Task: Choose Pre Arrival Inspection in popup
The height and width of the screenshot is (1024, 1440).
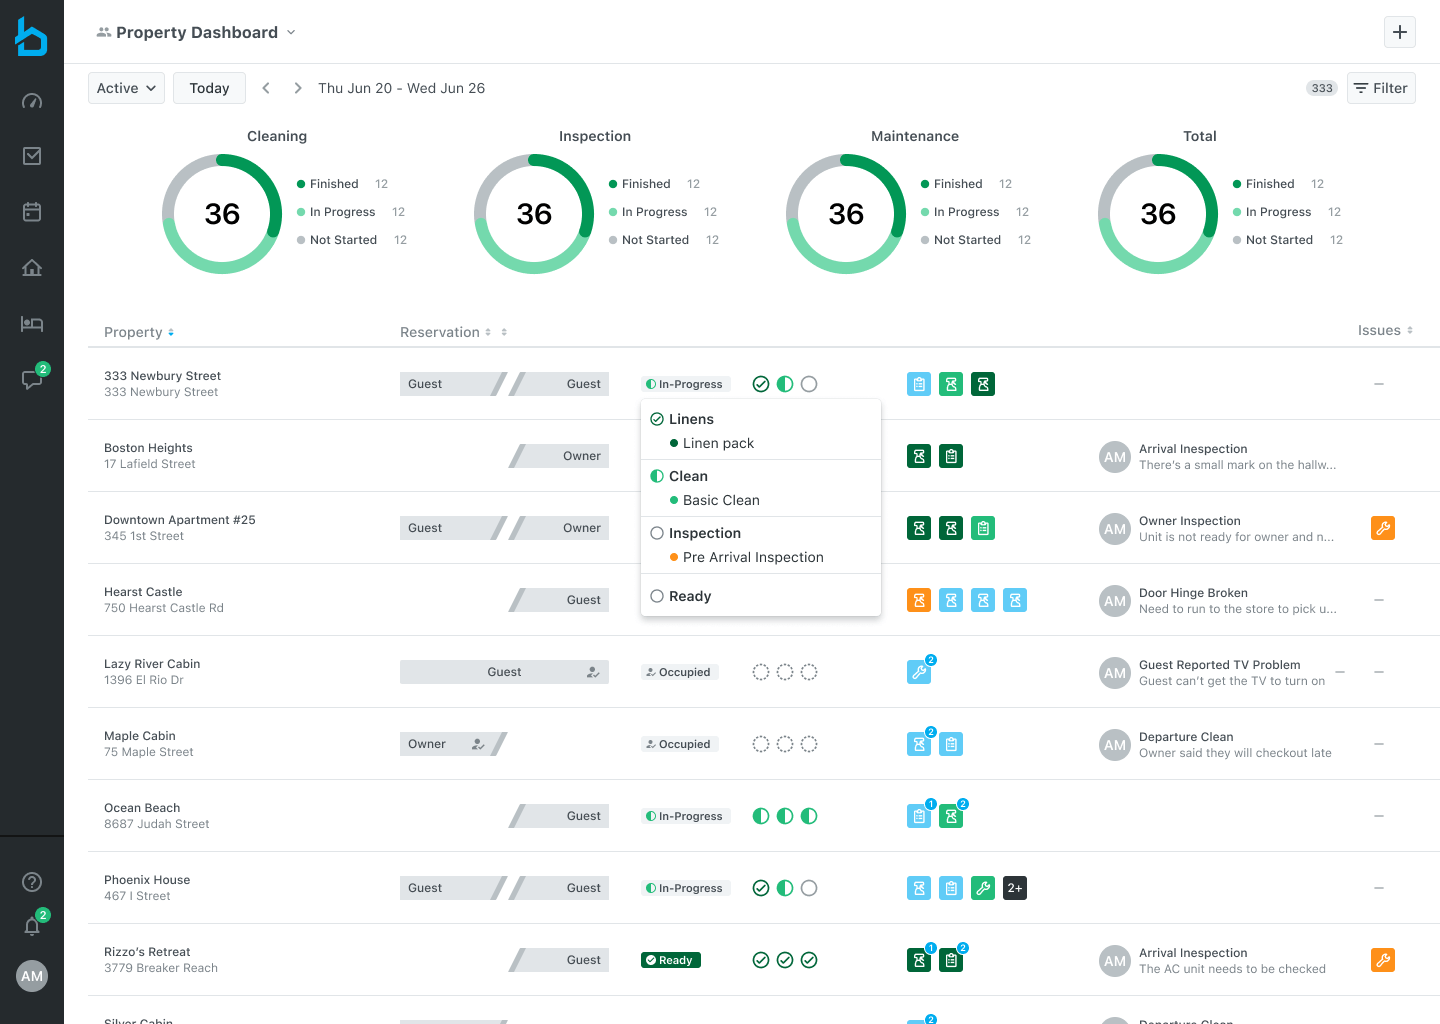Action: point(752,557)
